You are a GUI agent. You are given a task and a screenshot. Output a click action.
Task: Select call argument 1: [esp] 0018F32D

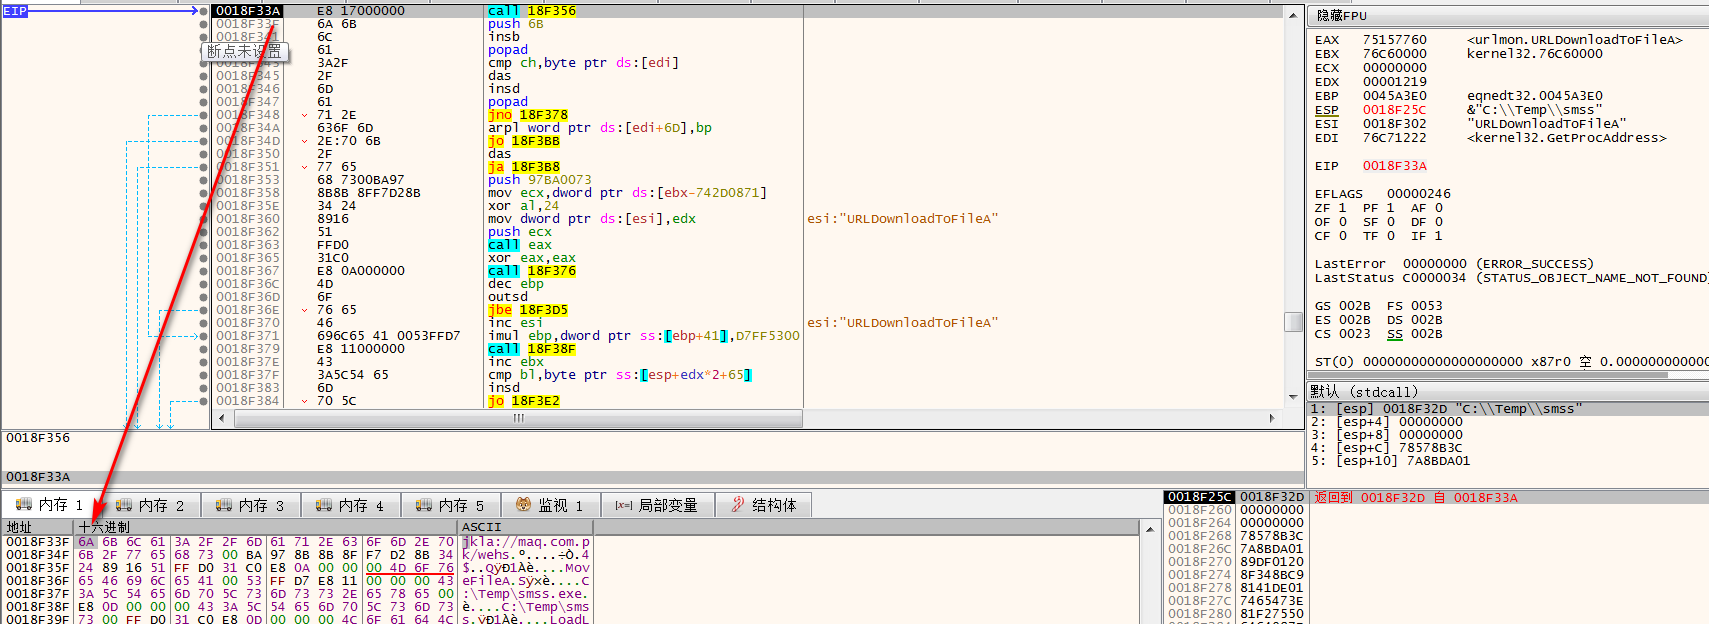pyautogui.click(x=1508, y=409)
